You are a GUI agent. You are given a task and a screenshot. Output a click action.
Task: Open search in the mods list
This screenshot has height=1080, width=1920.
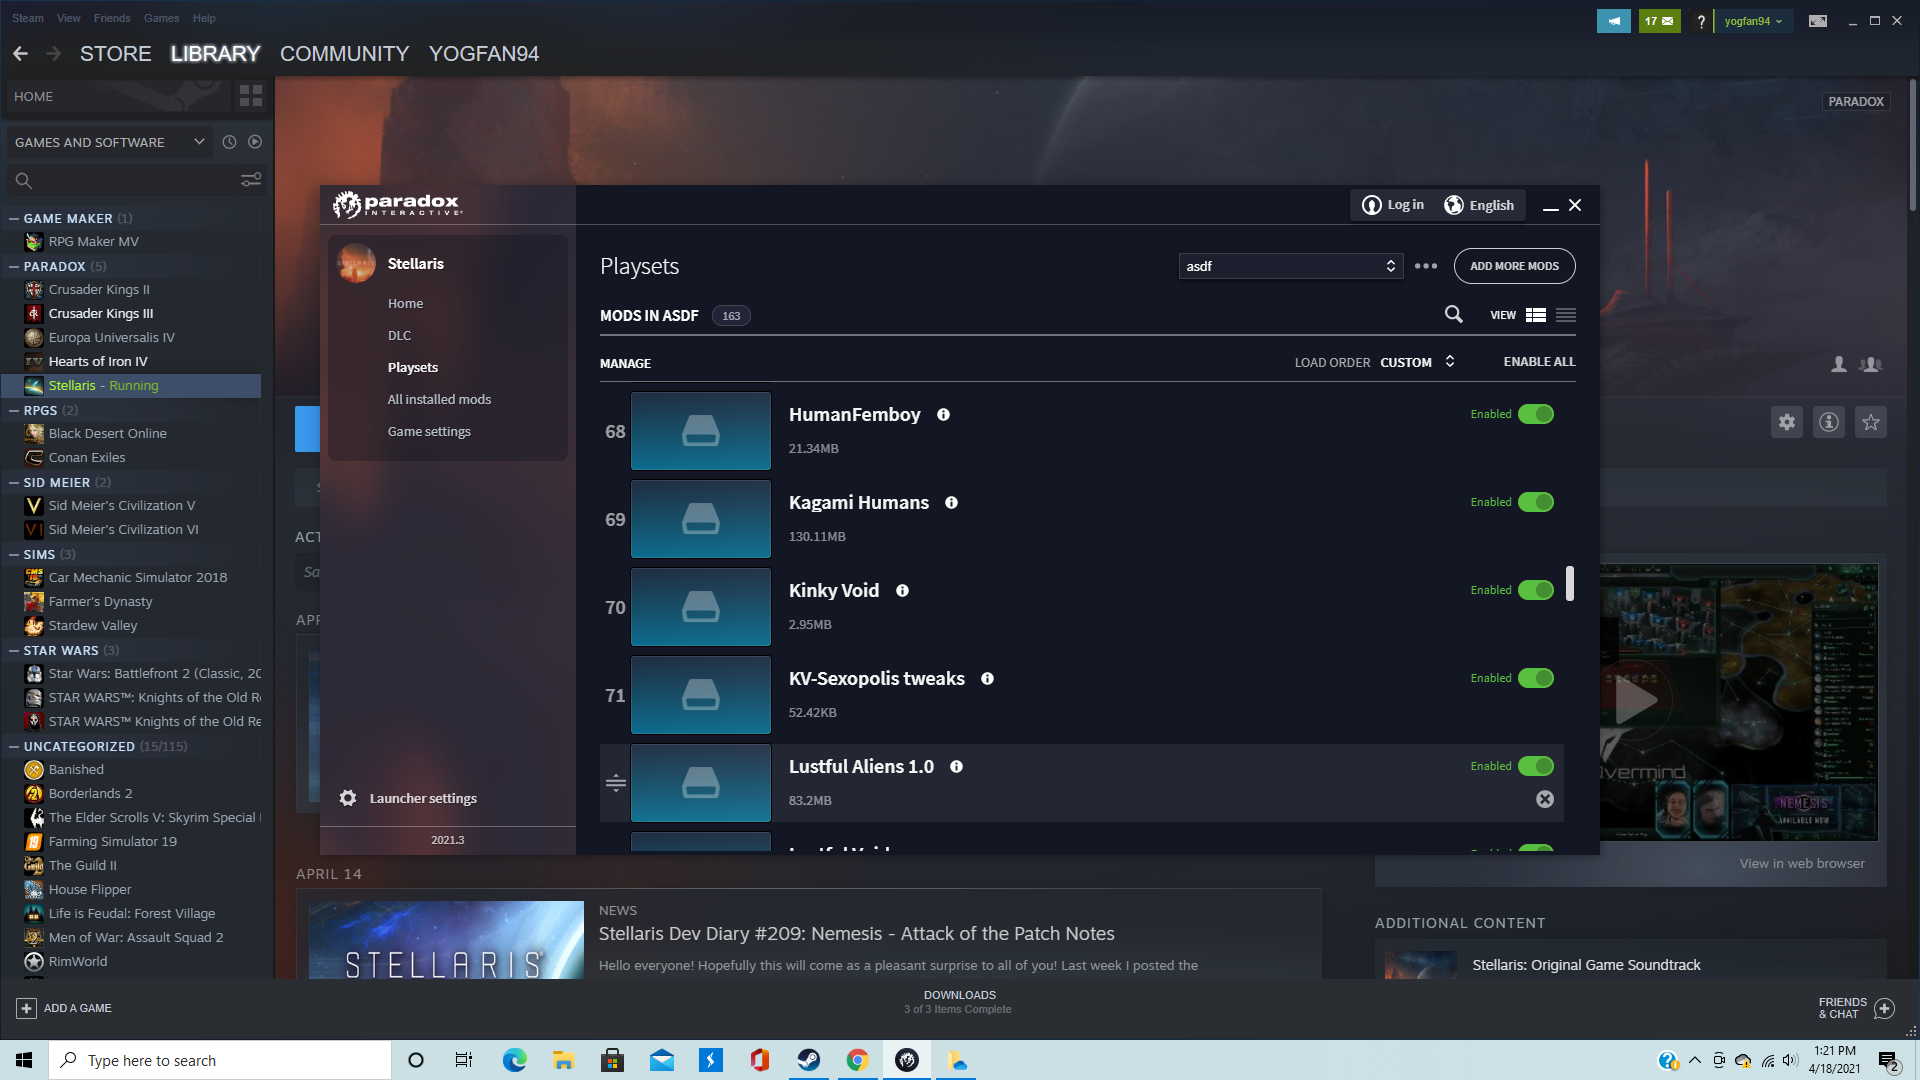1453,315
